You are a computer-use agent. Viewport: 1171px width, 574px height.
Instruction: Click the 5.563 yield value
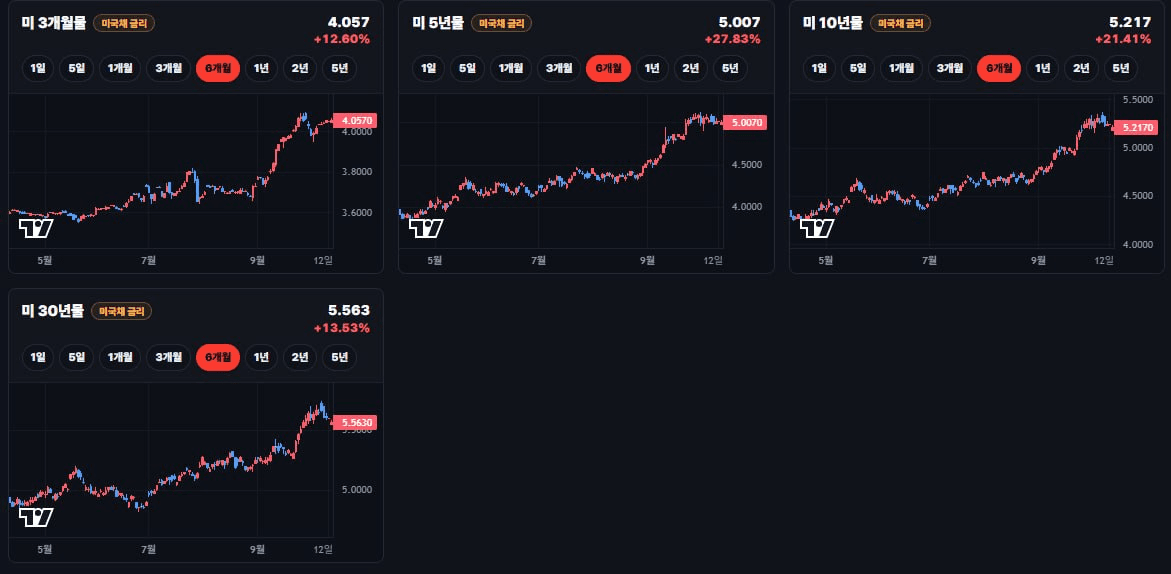coord(349,311)
